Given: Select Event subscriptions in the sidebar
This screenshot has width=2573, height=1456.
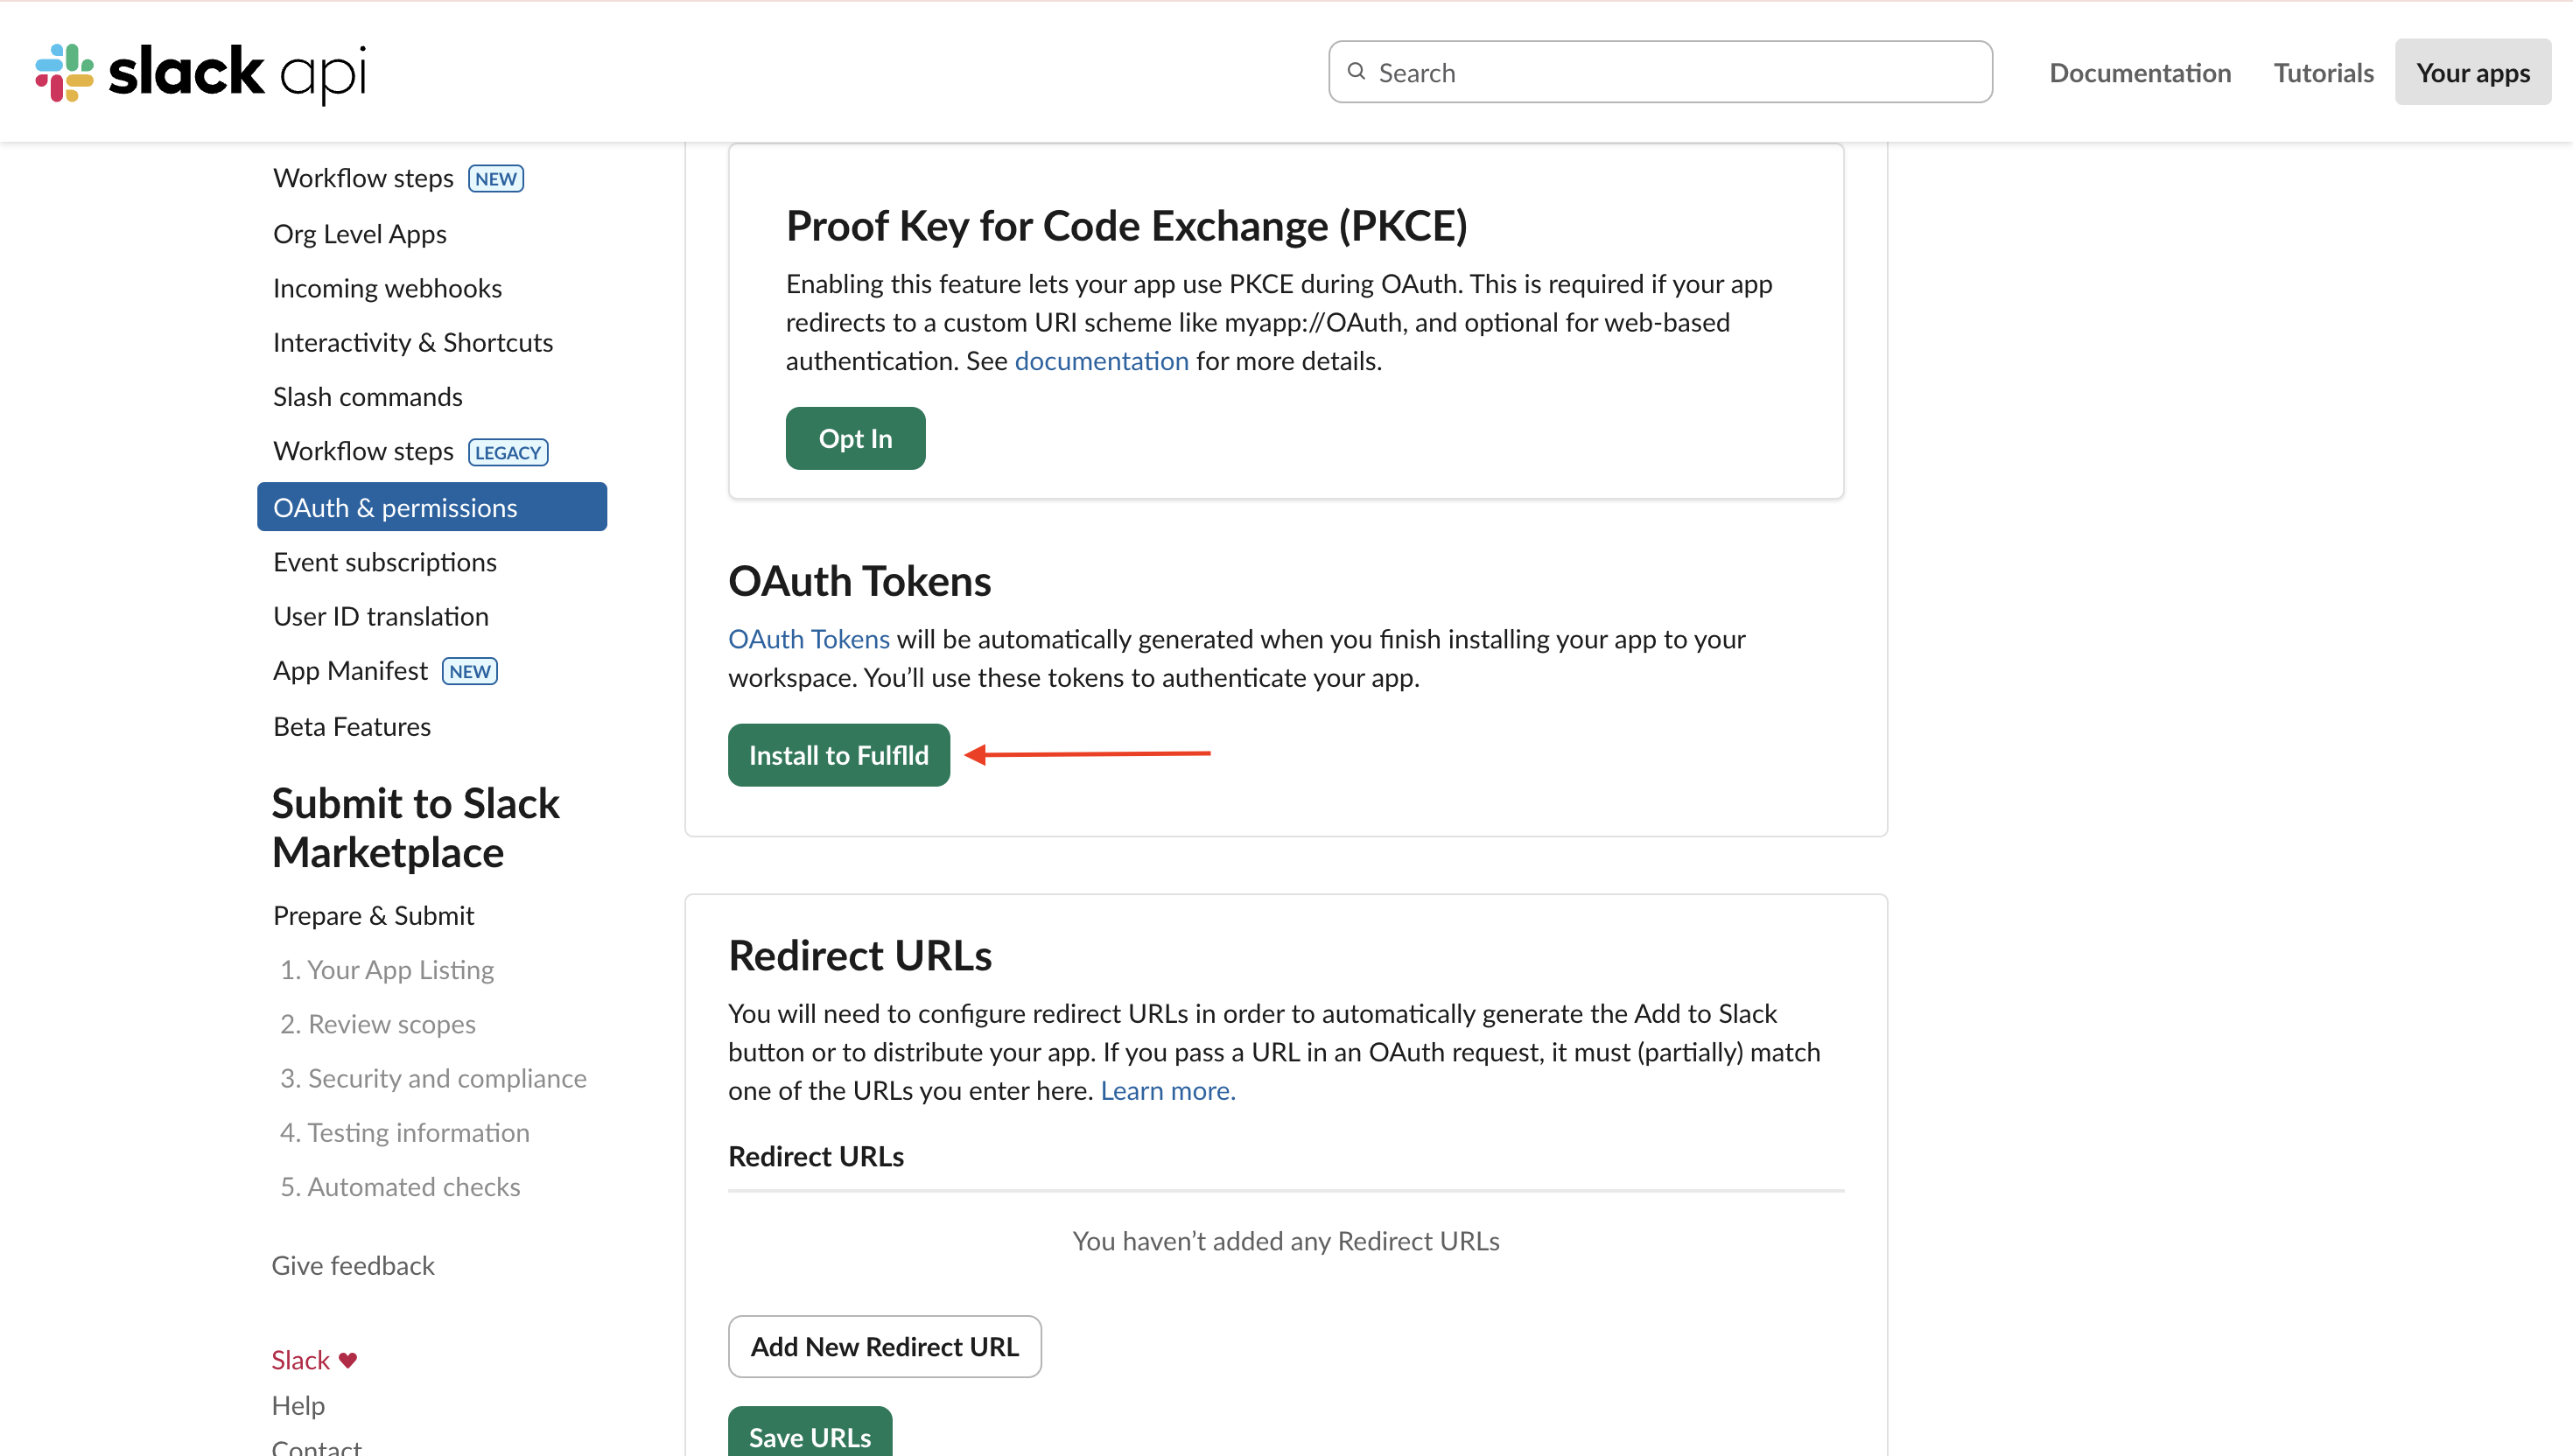Looking at the screenshot, I should pyautogui.click(x=384, y=562).
